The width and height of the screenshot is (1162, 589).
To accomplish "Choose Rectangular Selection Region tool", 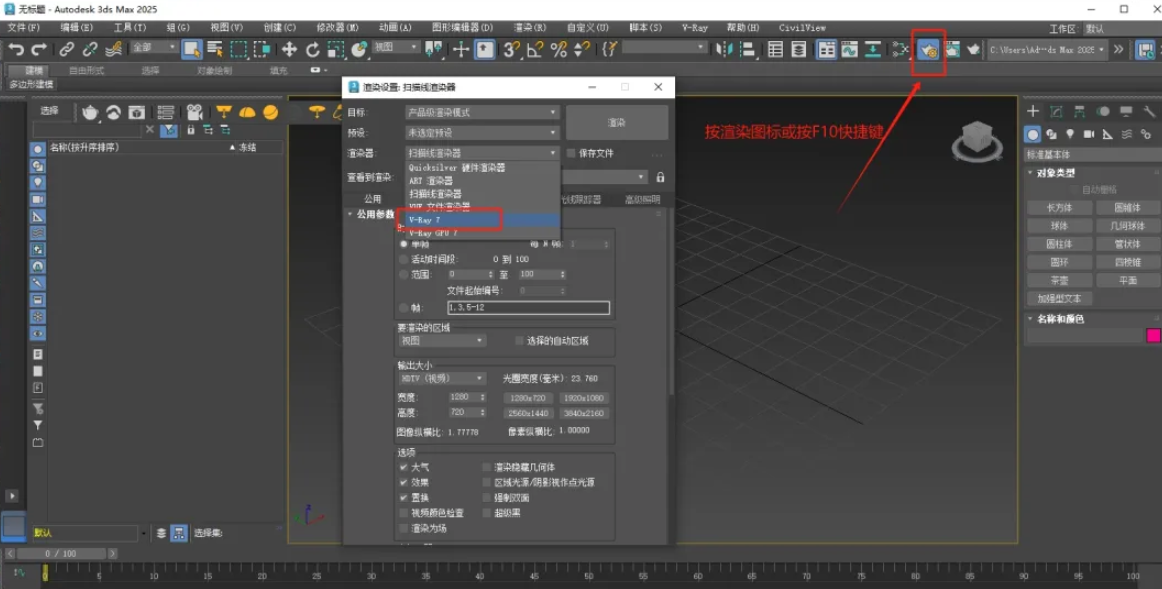I will click(239, 49).
